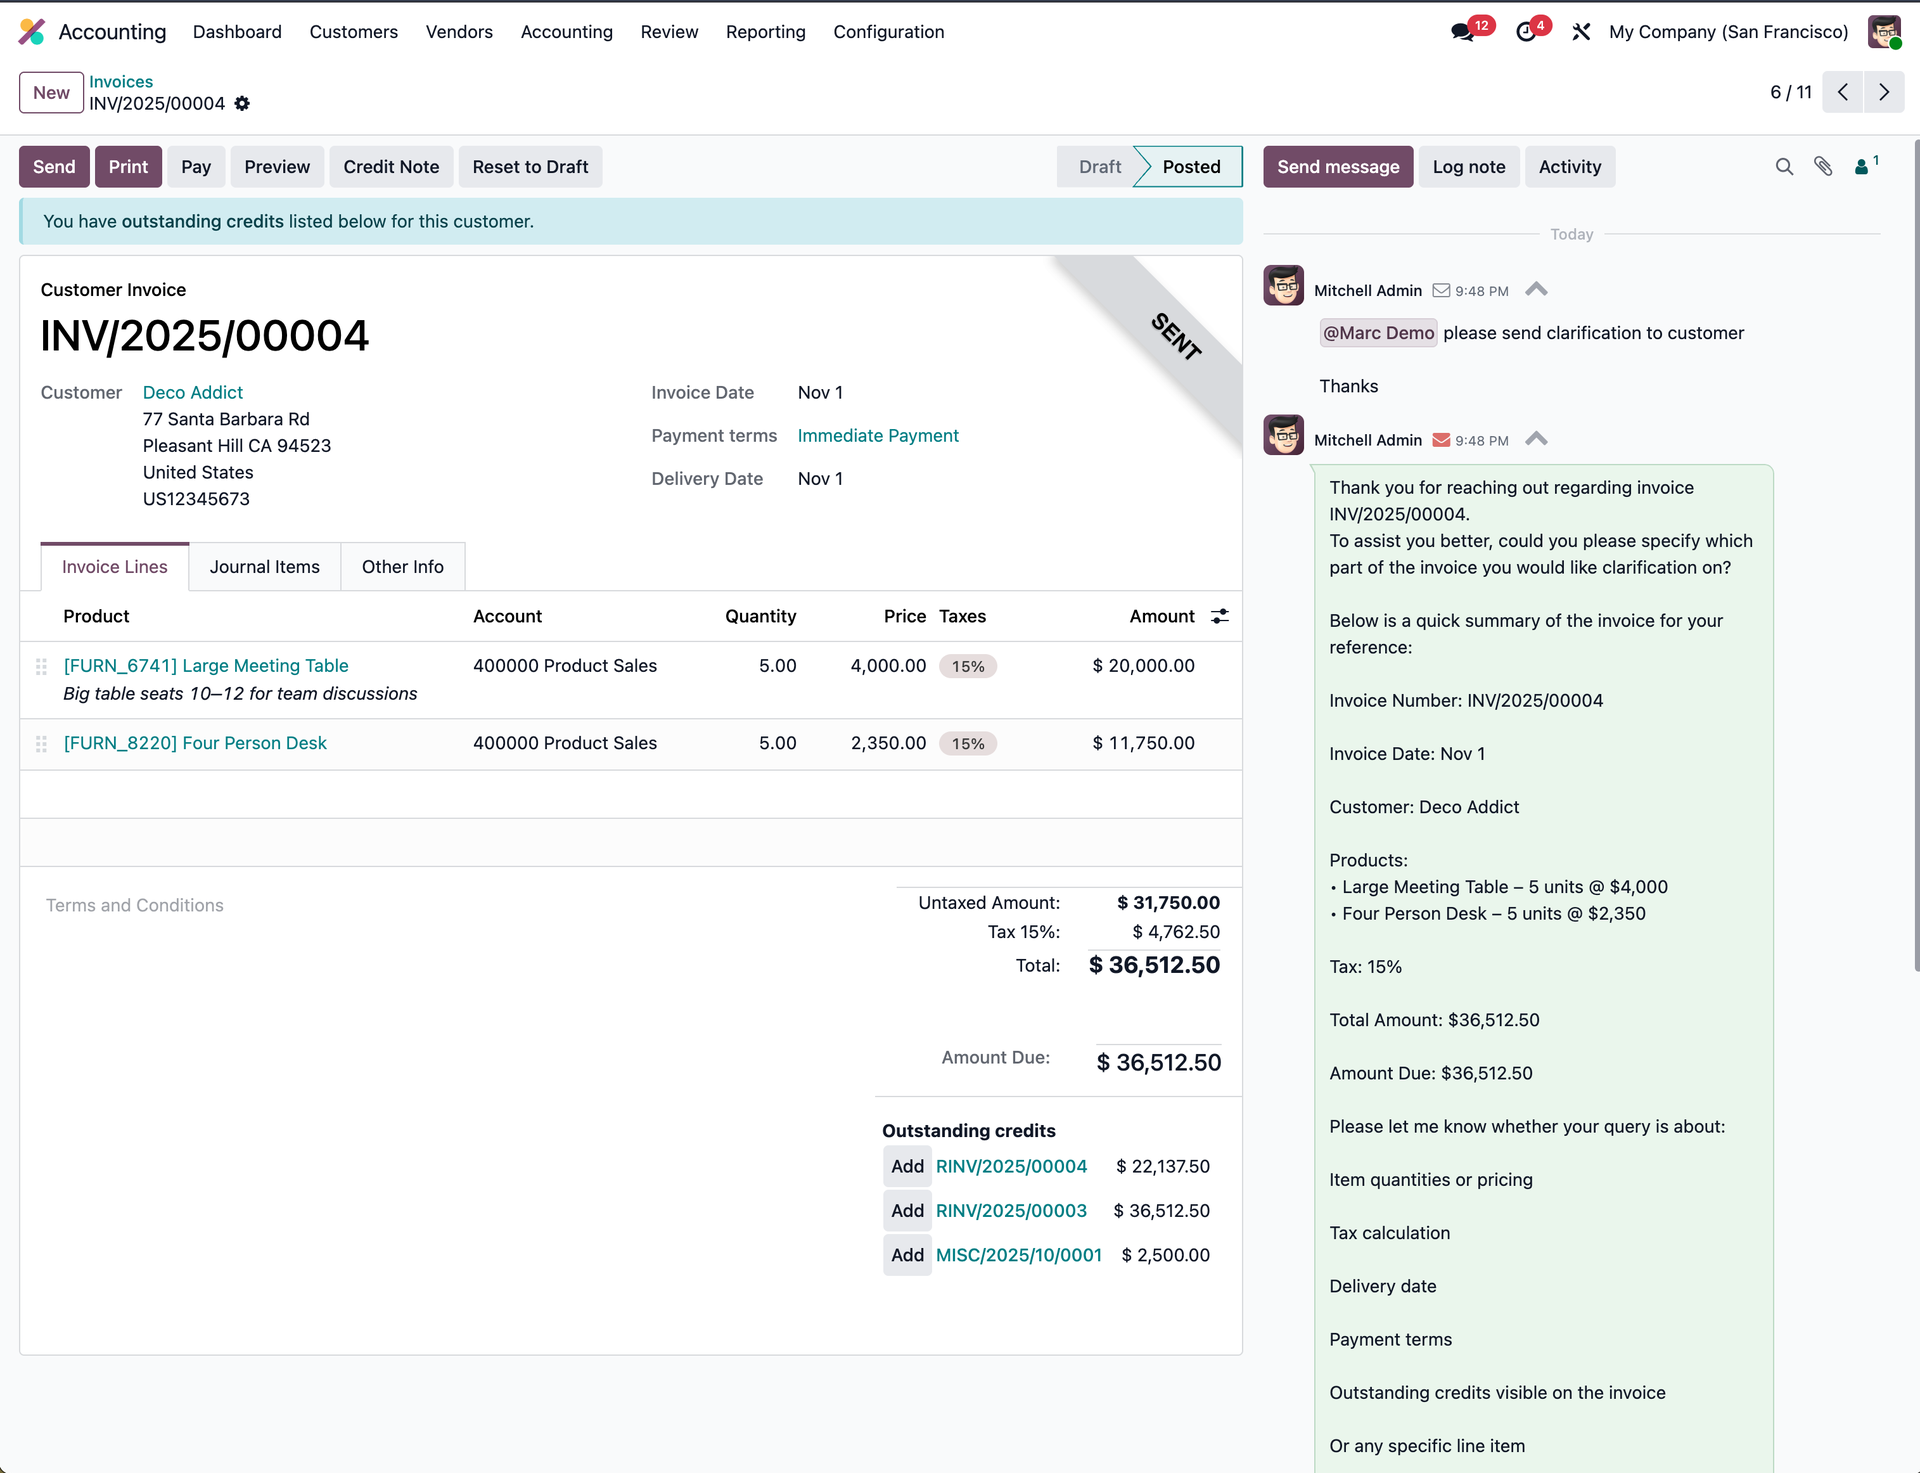1920x1473 pixels.
Task: Click the developer tools wrench icon
Action: (1580, 31)
